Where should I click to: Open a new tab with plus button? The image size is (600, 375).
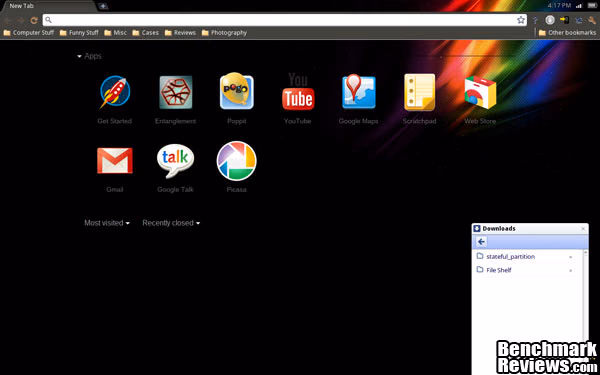pos(103,6)
